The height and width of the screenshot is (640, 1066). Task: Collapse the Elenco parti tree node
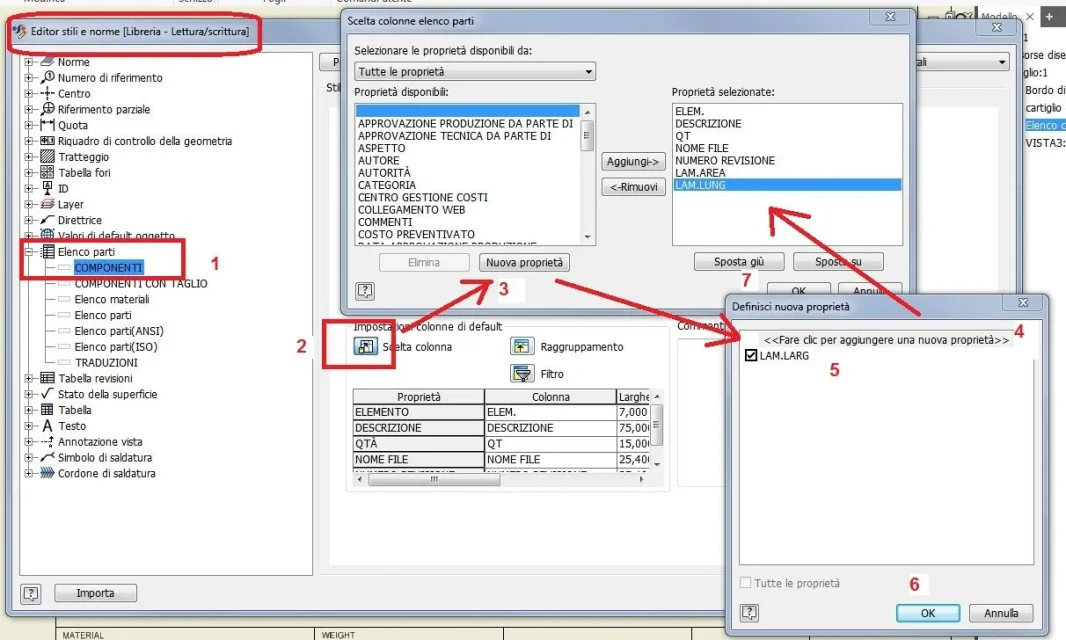click(29, 252)
